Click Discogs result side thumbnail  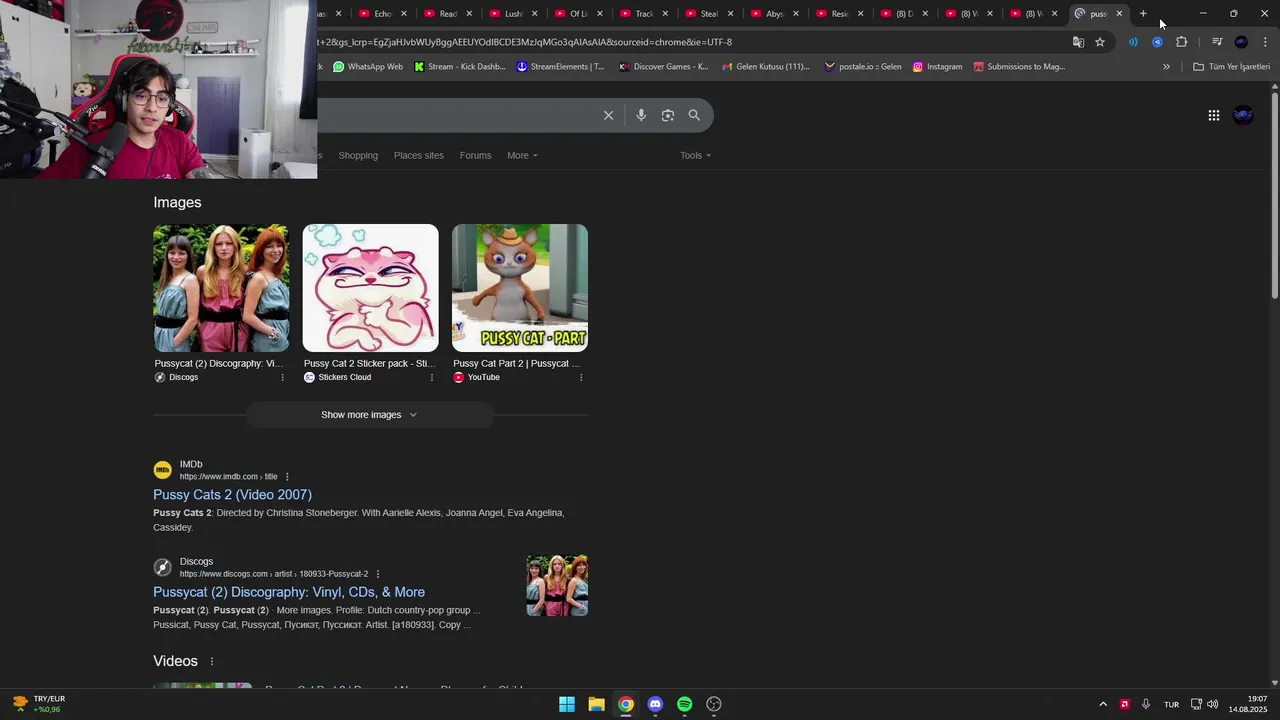point(557,585)
